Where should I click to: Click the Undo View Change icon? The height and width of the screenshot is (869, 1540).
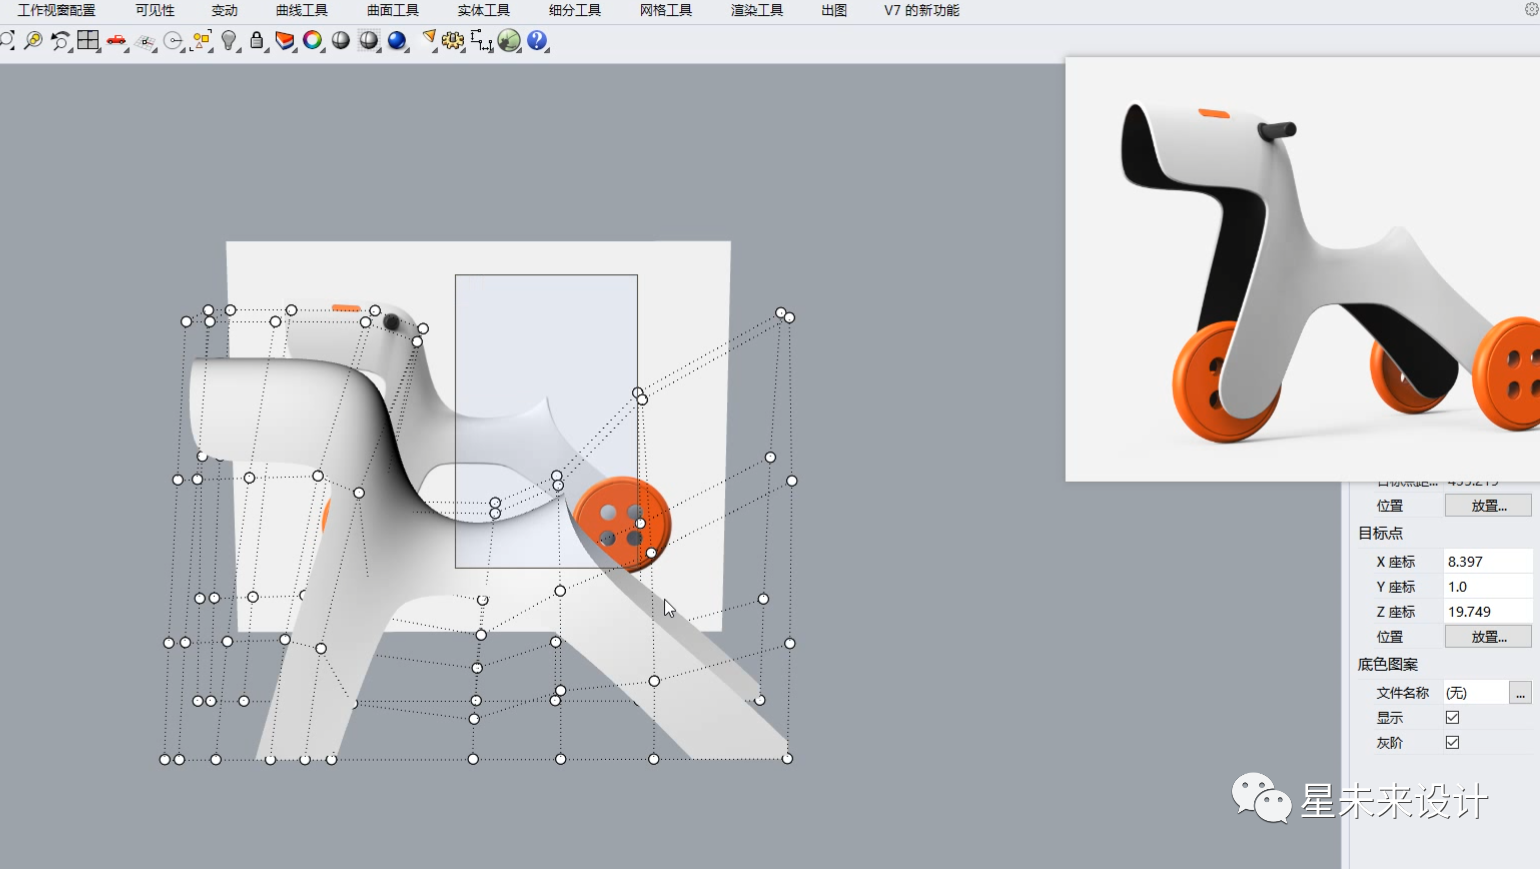61,41
